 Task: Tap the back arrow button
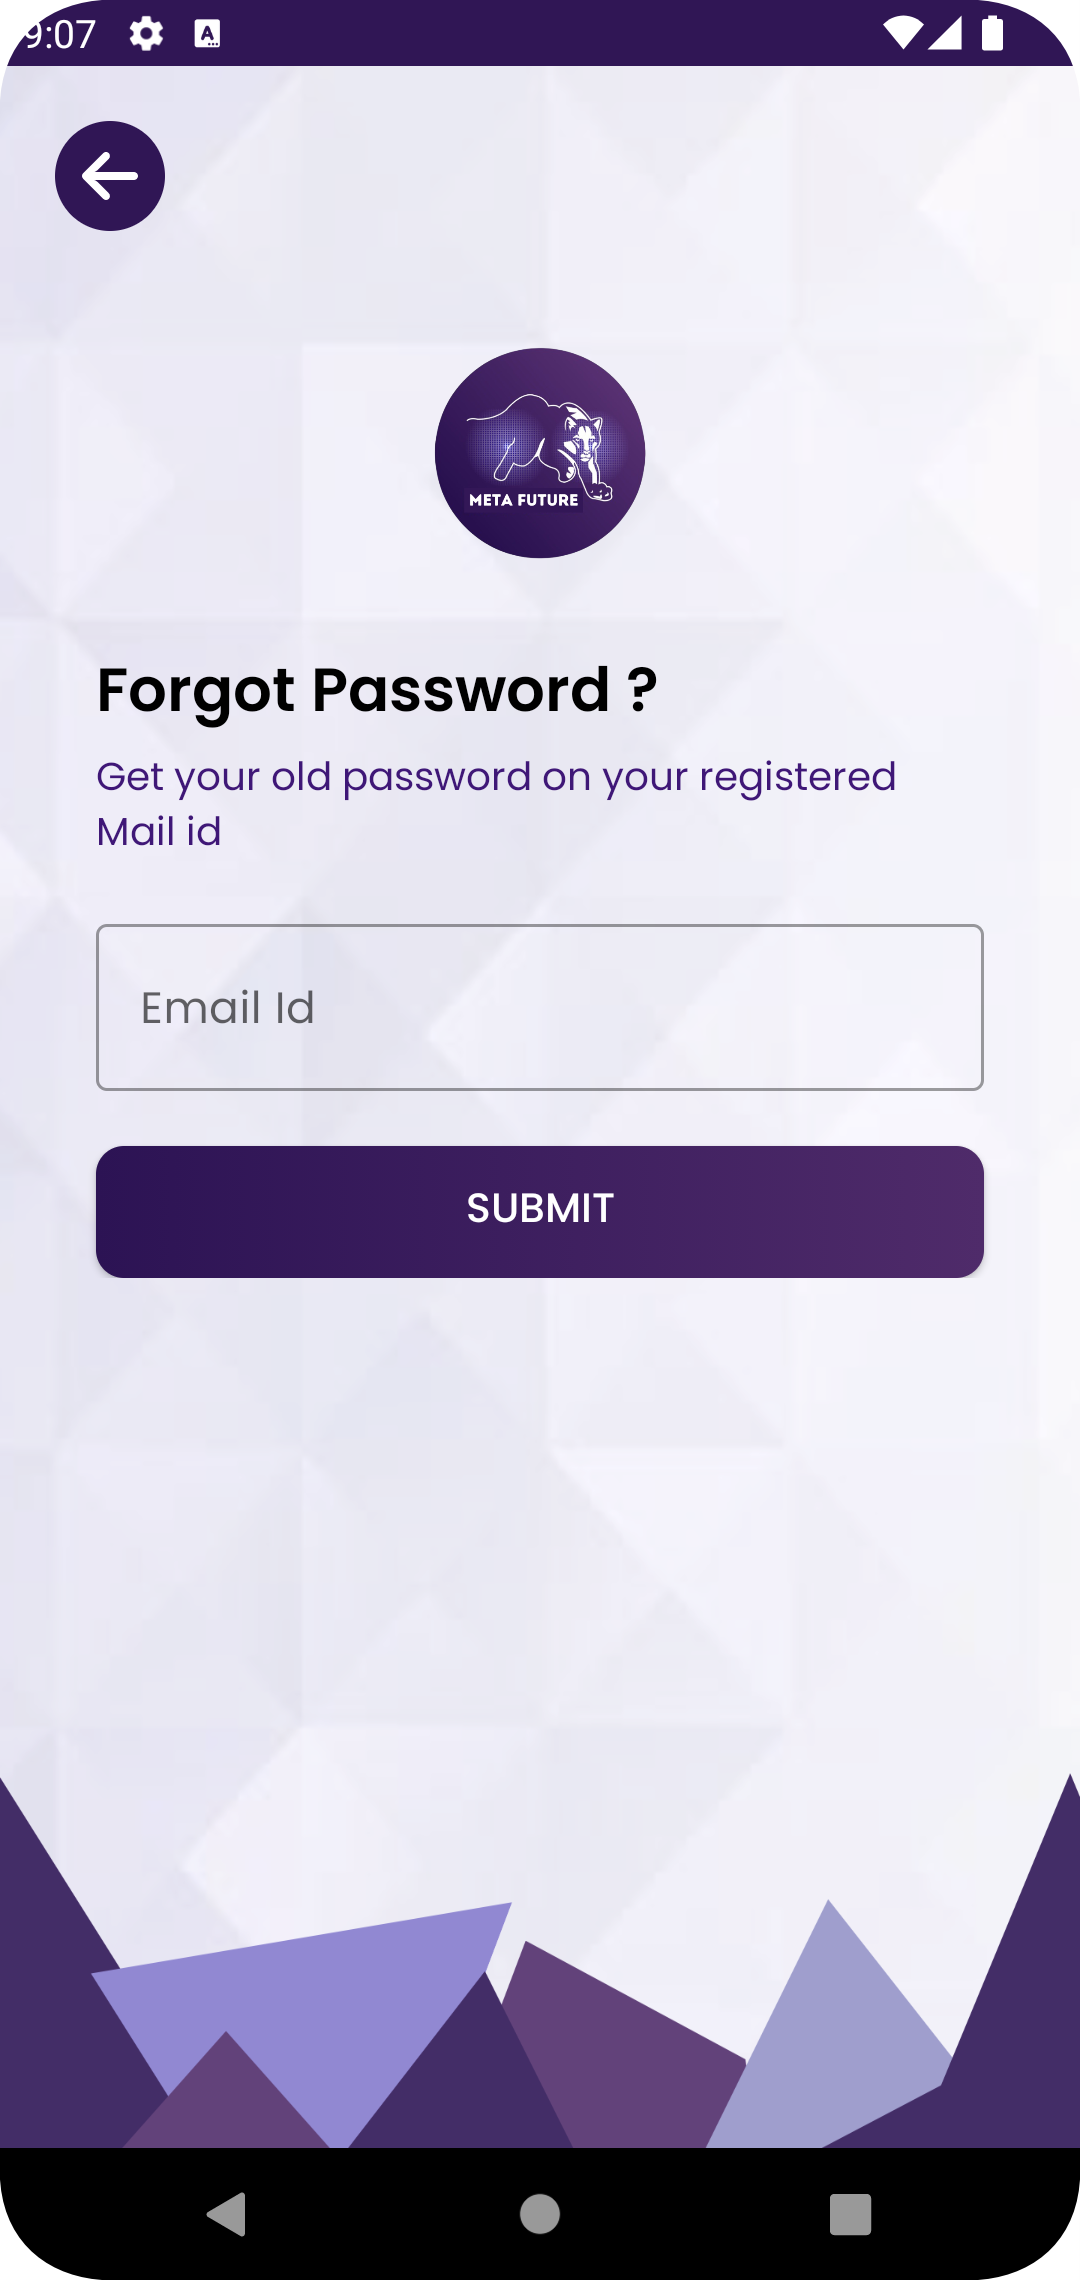110,176
